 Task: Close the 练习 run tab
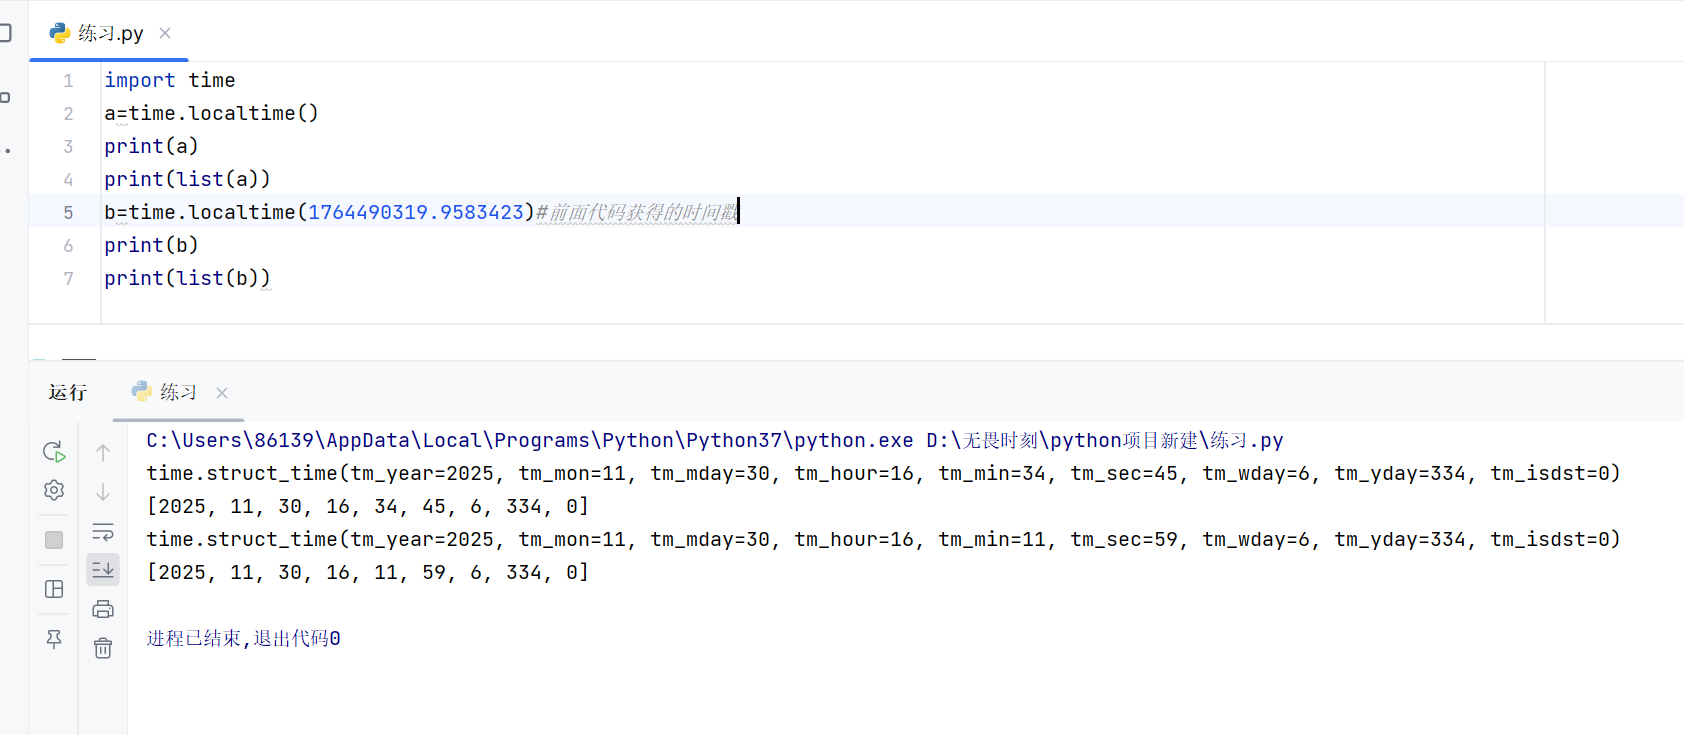point(222,393)
